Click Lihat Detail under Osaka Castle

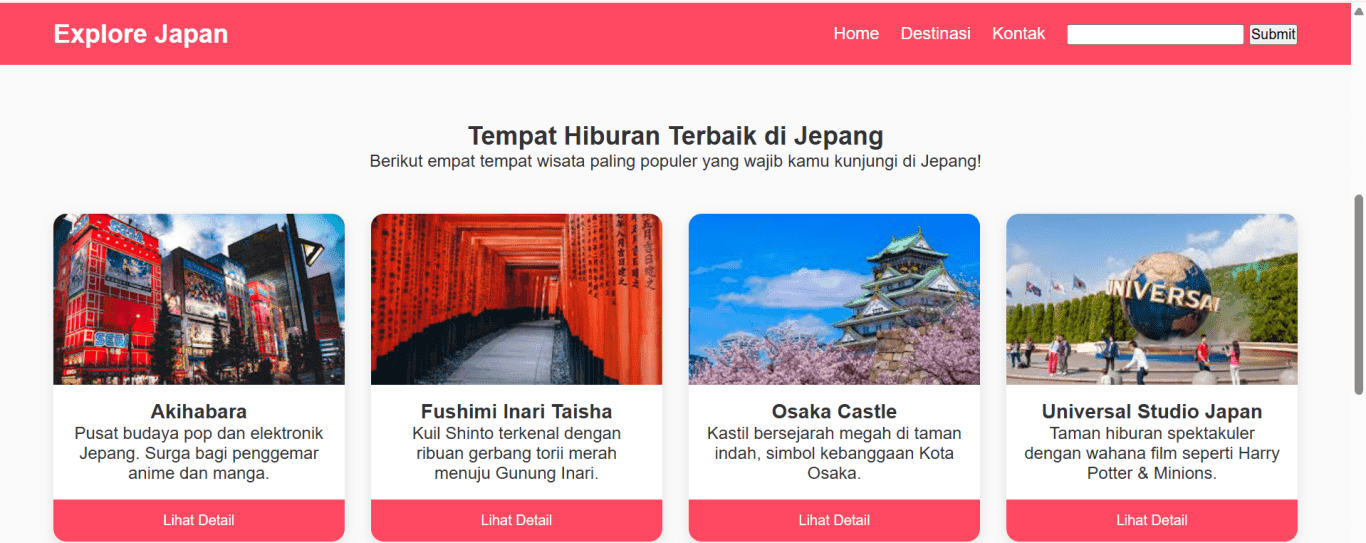coord(834,520)
